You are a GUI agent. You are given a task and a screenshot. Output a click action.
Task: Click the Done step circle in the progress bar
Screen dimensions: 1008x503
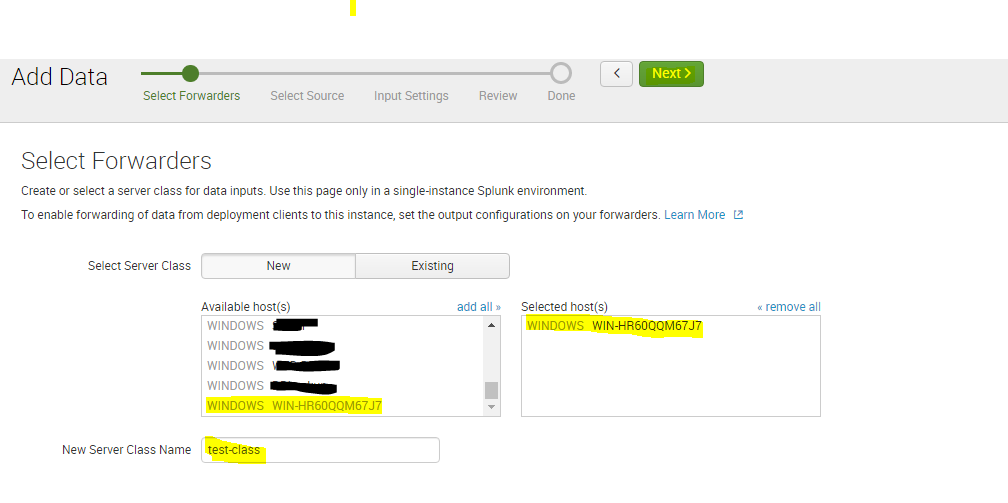pyautogui.click(x=561, y=73)
